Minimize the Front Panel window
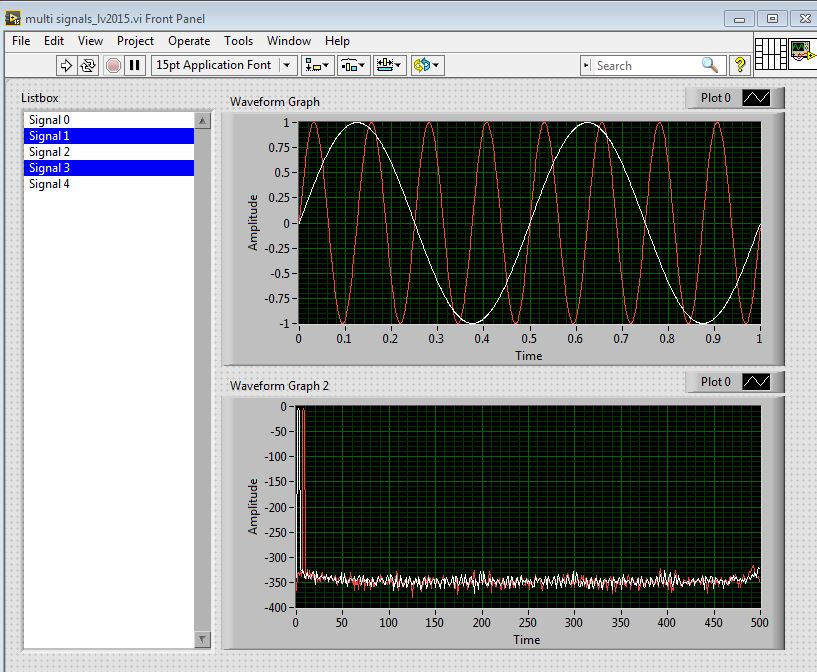The image size is (817, 672). click(739, 19)
